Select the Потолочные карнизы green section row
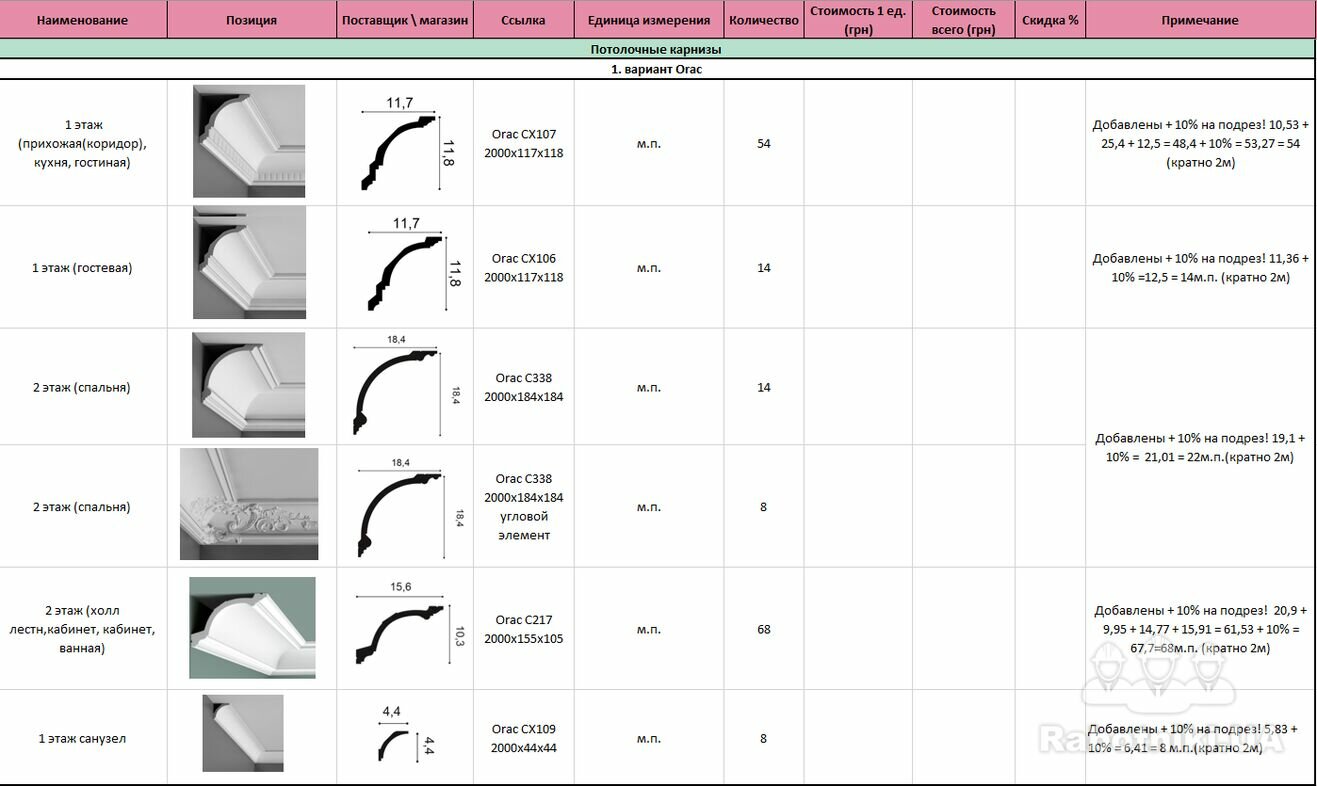This screenshot has width=1317, height=786. (656, 49)
